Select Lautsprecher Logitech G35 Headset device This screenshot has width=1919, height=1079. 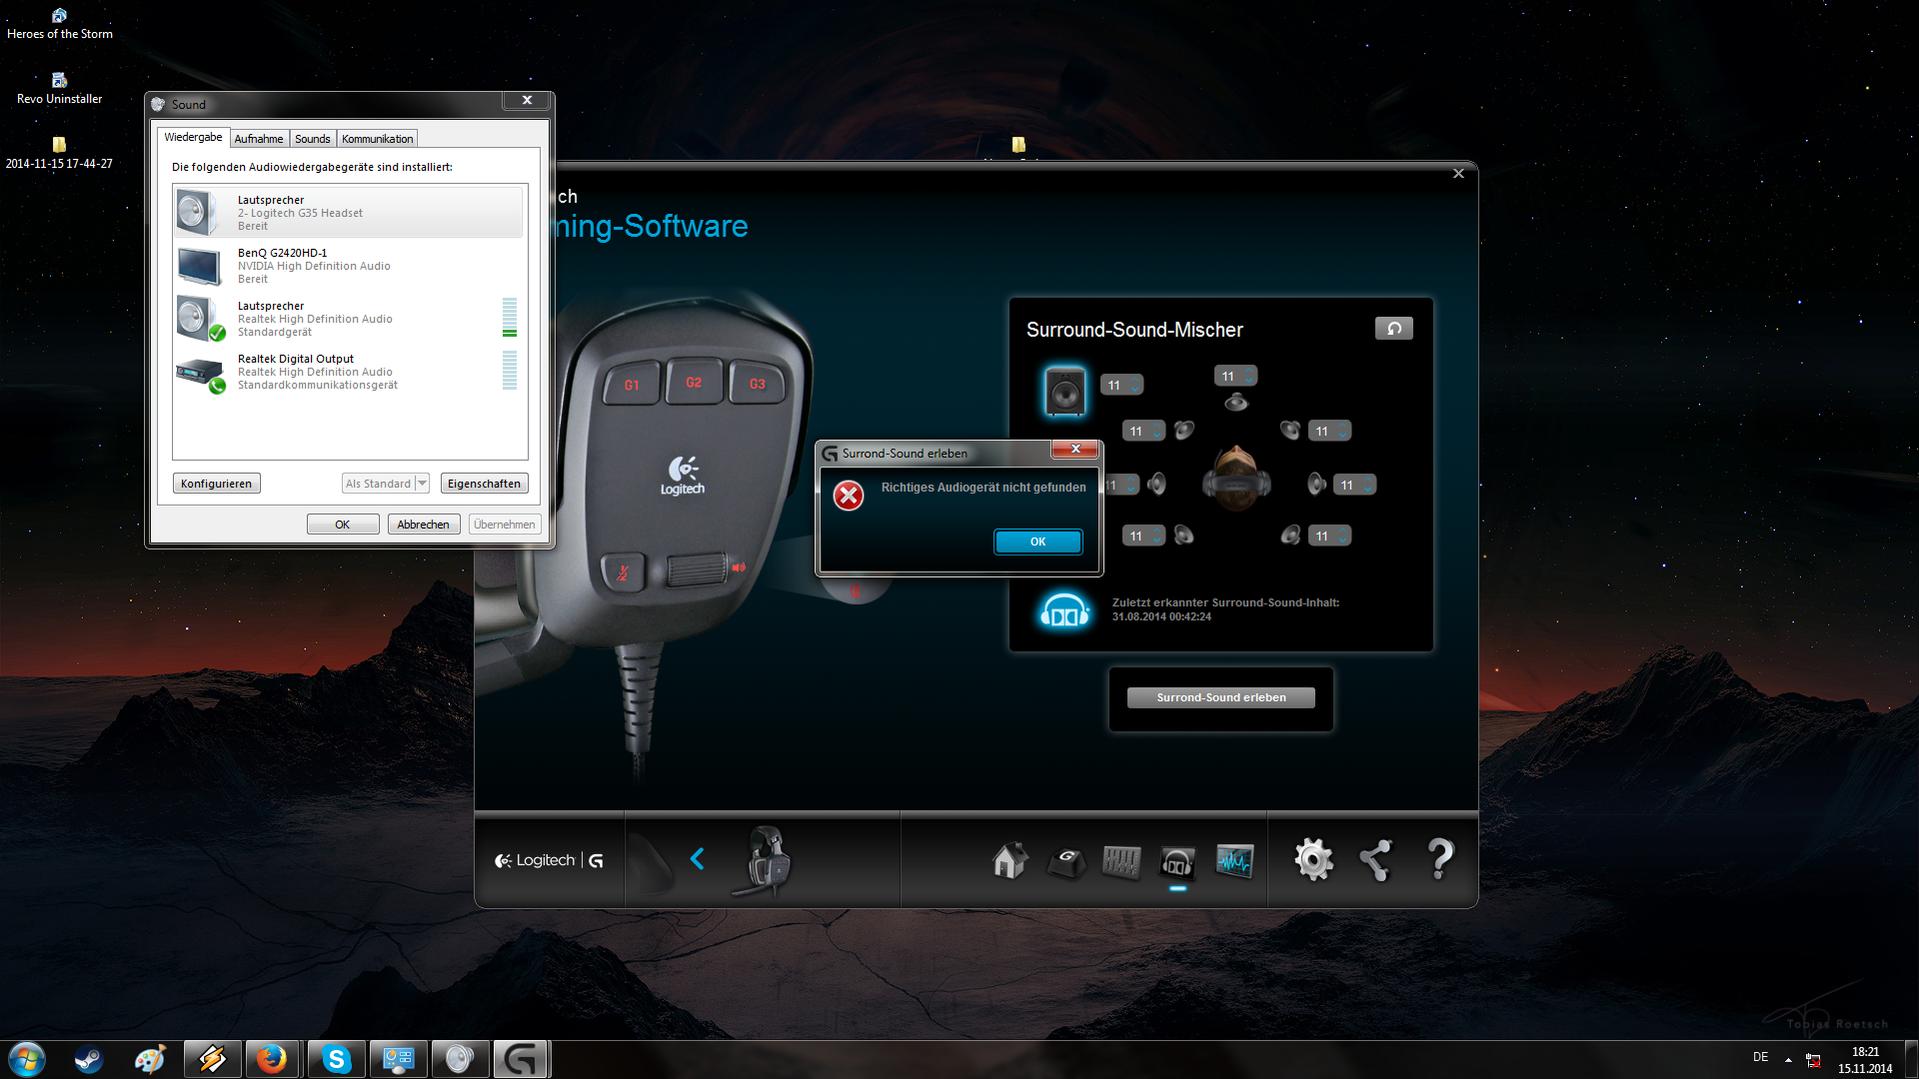pyautogui.click(x=348, y=212)
